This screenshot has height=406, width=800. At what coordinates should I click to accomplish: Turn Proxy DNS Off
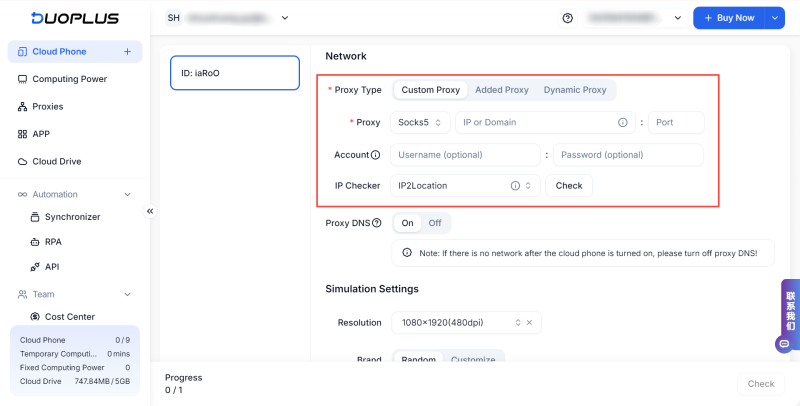435,223
